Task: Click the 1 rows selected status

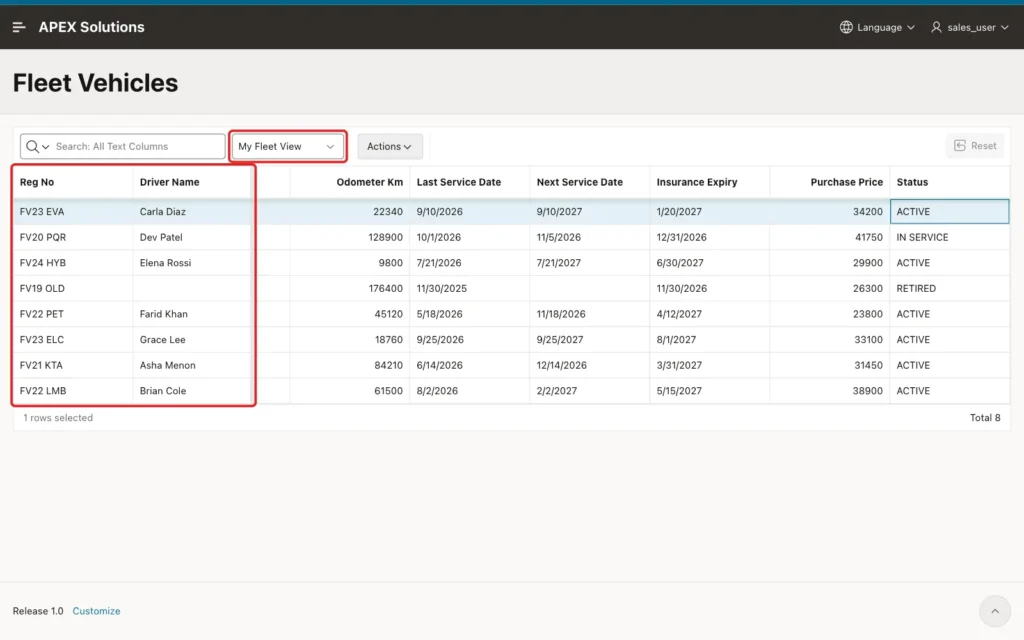Action: point(58,417)
